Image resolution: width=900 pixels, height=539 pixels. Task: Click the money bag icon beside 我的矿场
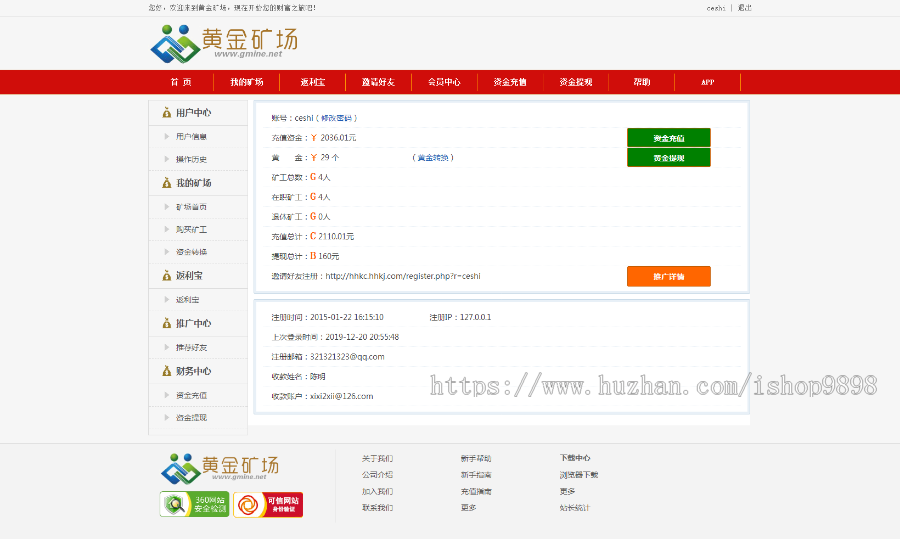click(x=166, y=183)
